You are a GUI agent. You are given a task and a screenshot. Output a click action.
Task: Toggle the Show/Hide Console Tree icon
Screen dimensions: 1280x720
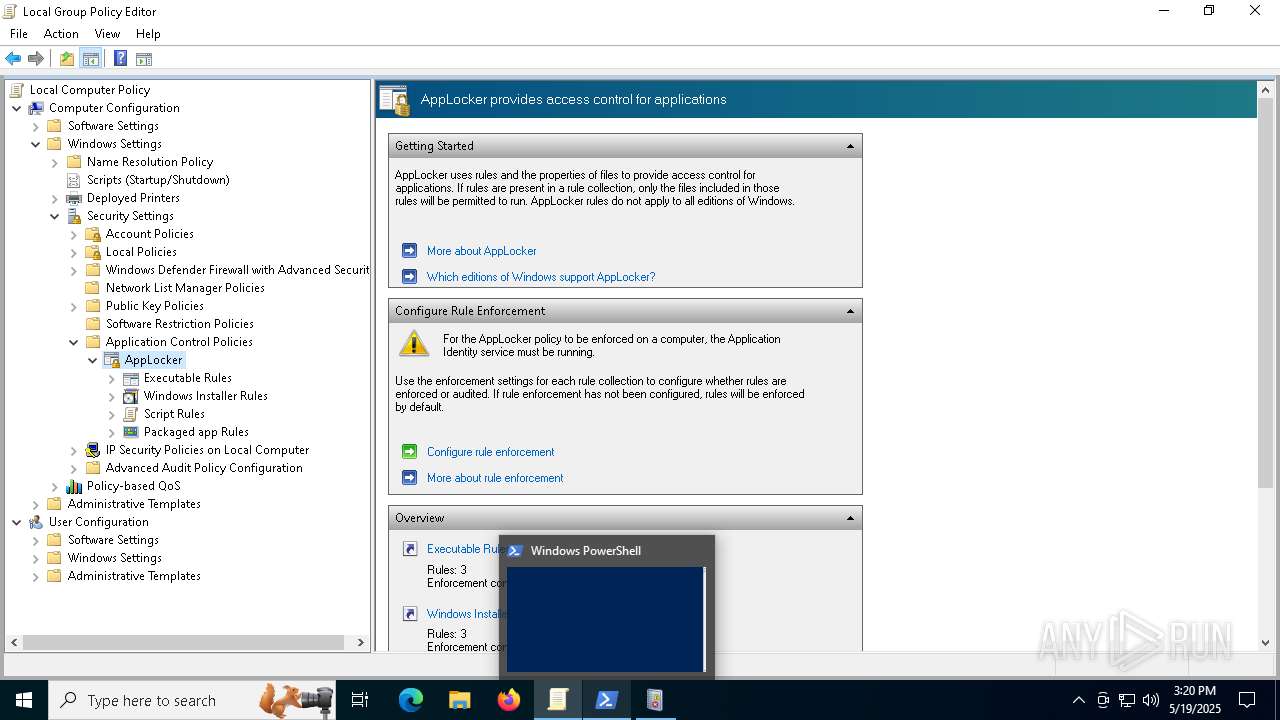91,59
